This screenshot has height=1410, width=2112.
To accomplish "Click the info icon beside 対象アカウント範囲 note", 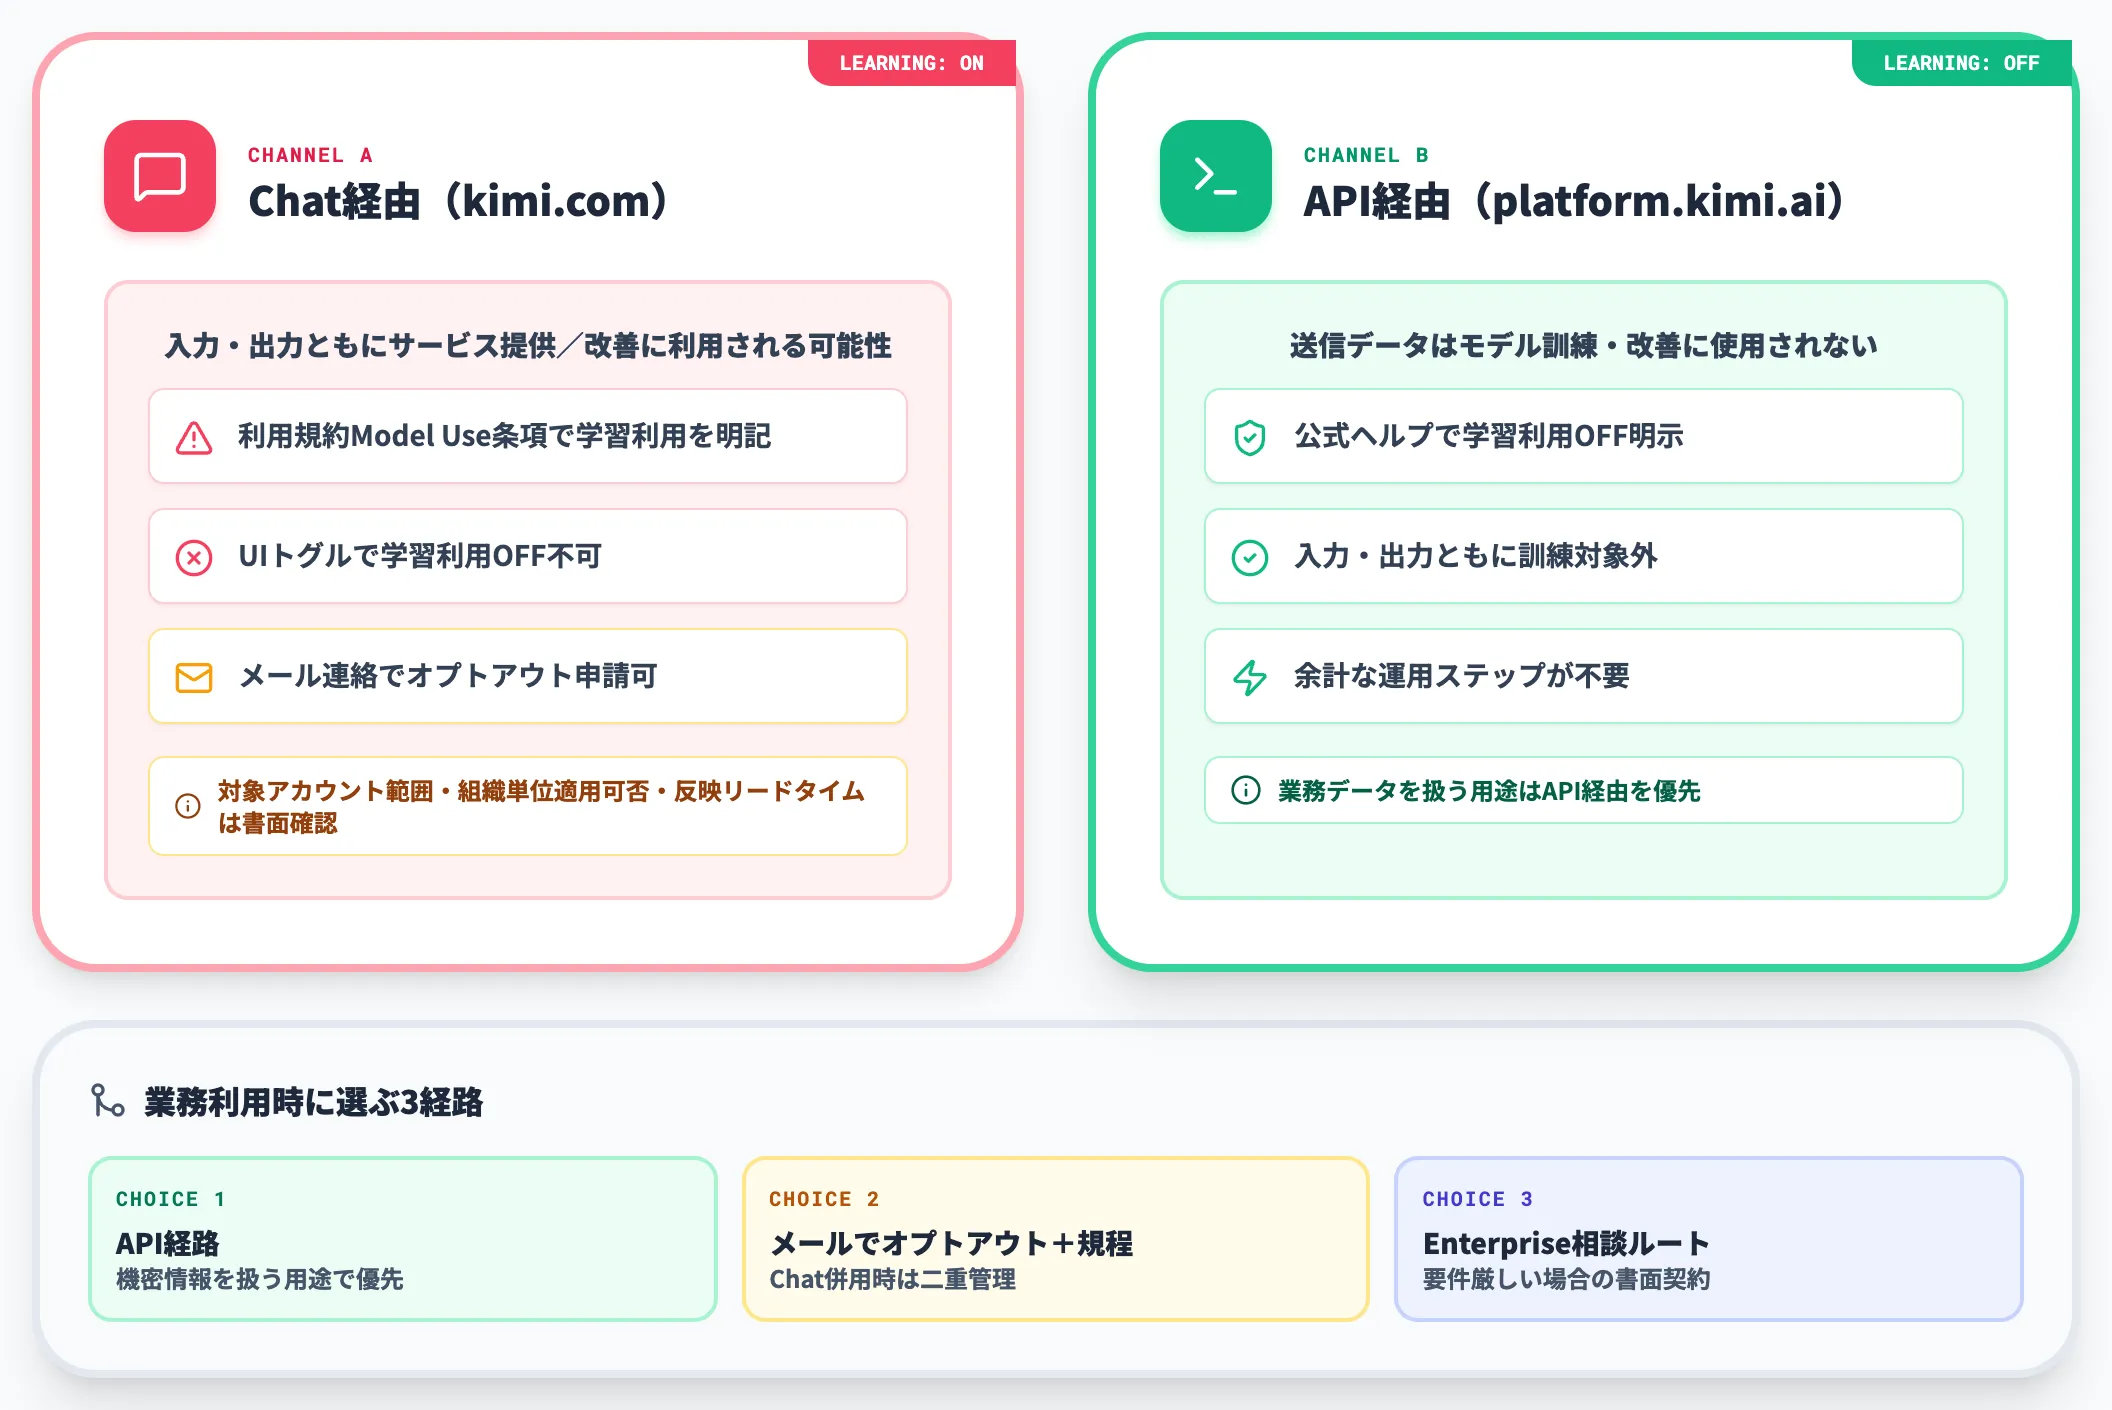I will click(x=188, y=806).
